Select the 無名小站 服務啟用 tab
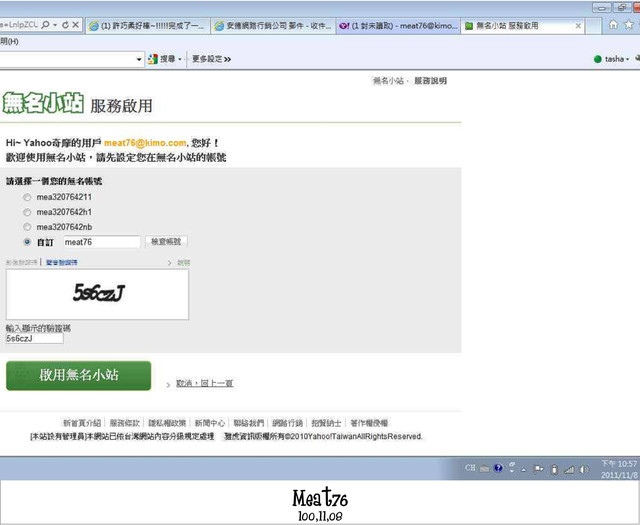This screenshot has height=525, width=640. pos(516,26)
